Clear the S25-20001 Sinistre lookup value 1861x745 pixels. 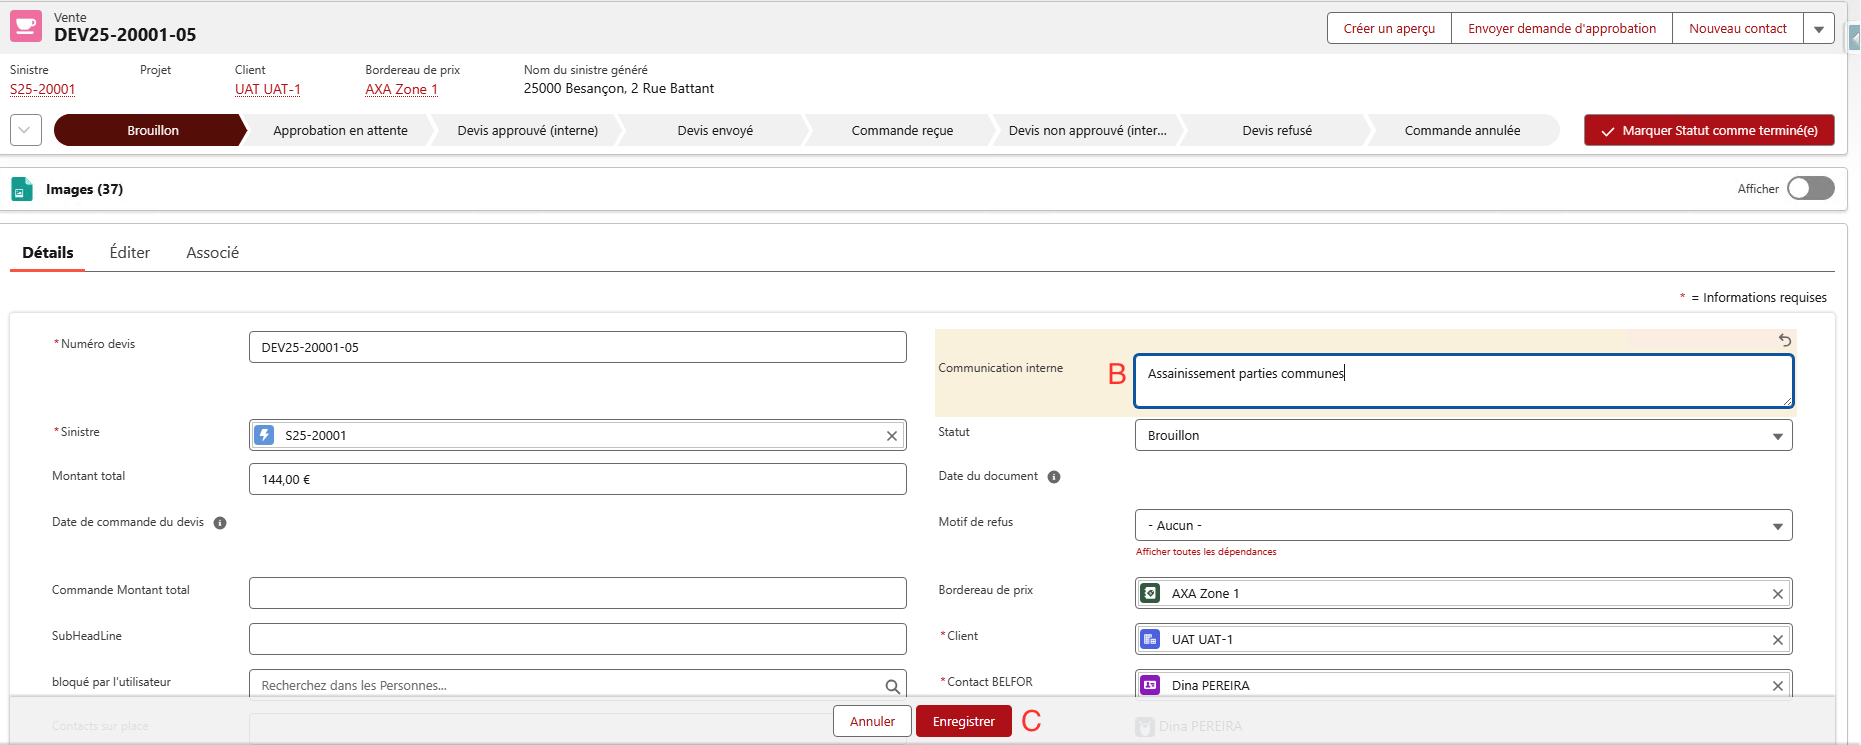click(x=892, y=436)
